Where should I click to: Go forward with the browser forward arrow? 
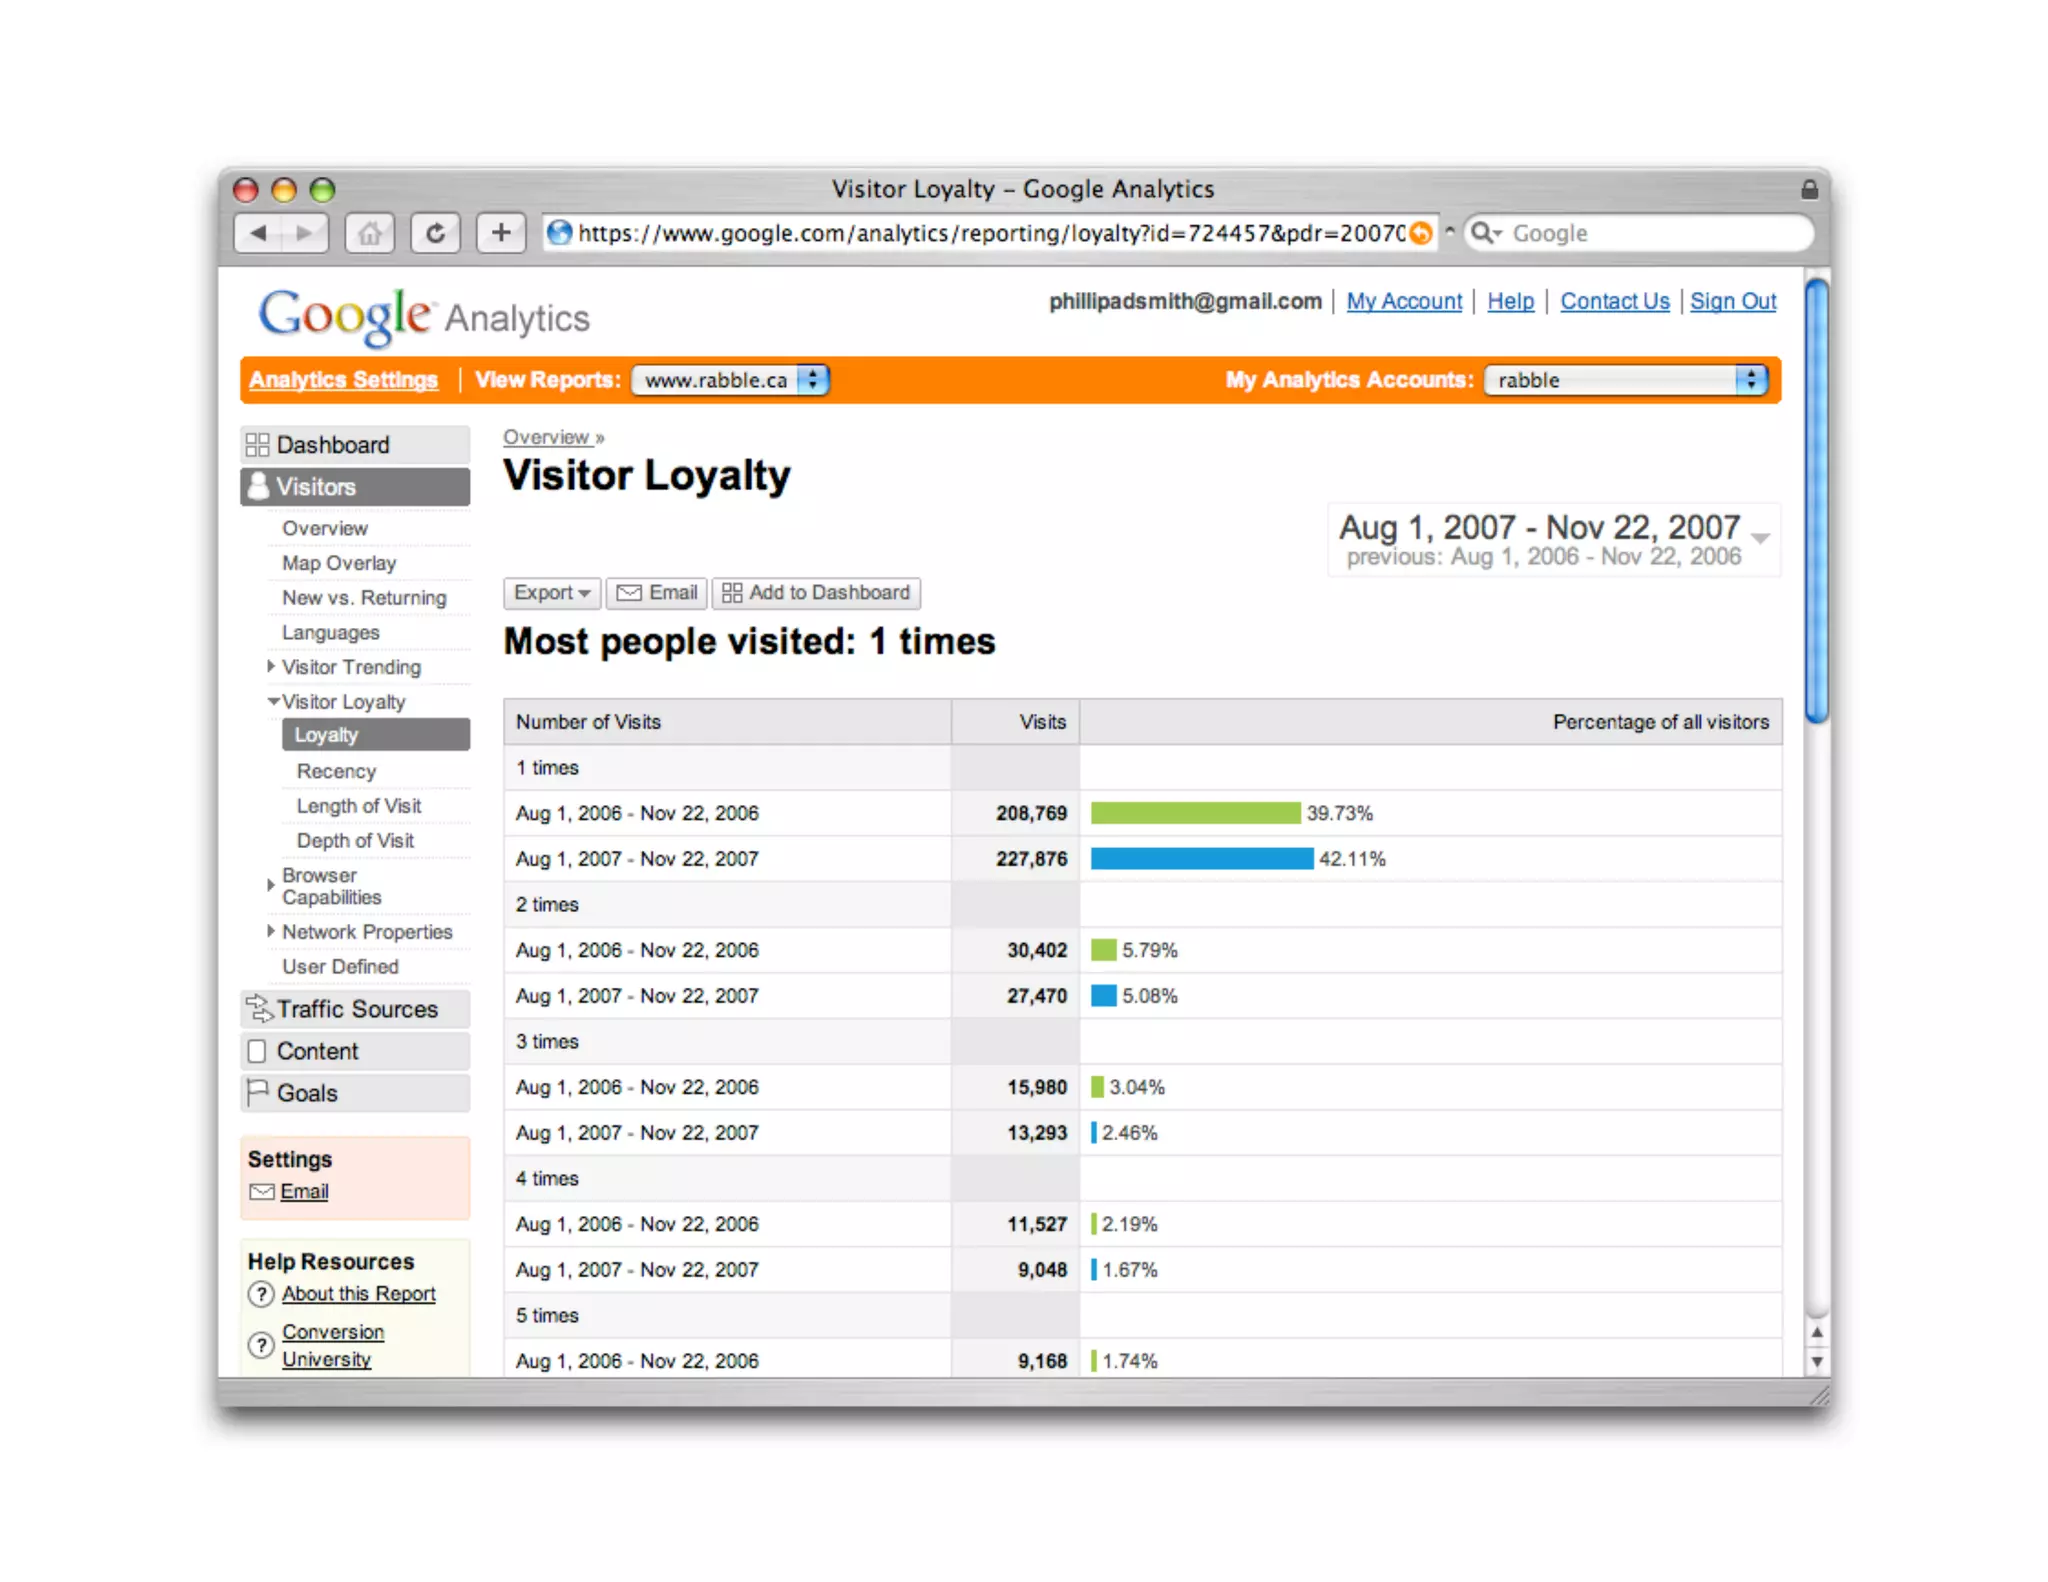pos(305,233)
